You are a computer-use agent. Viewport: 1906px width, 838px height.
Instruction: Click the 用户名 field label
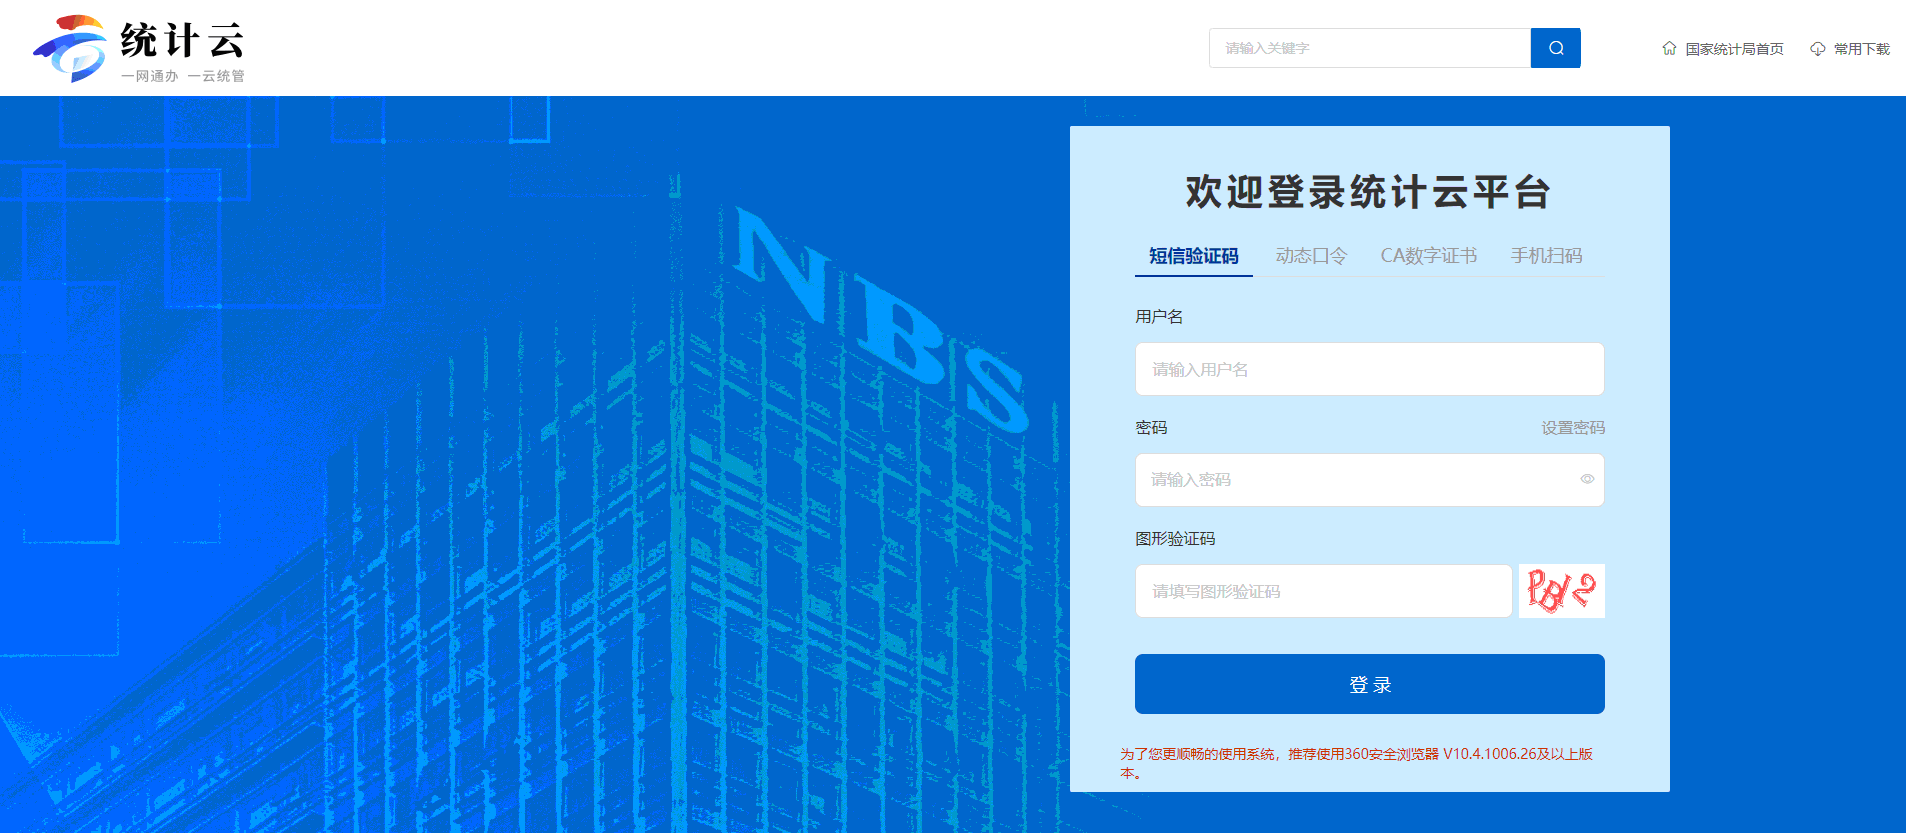click(x=1159, y=317)
